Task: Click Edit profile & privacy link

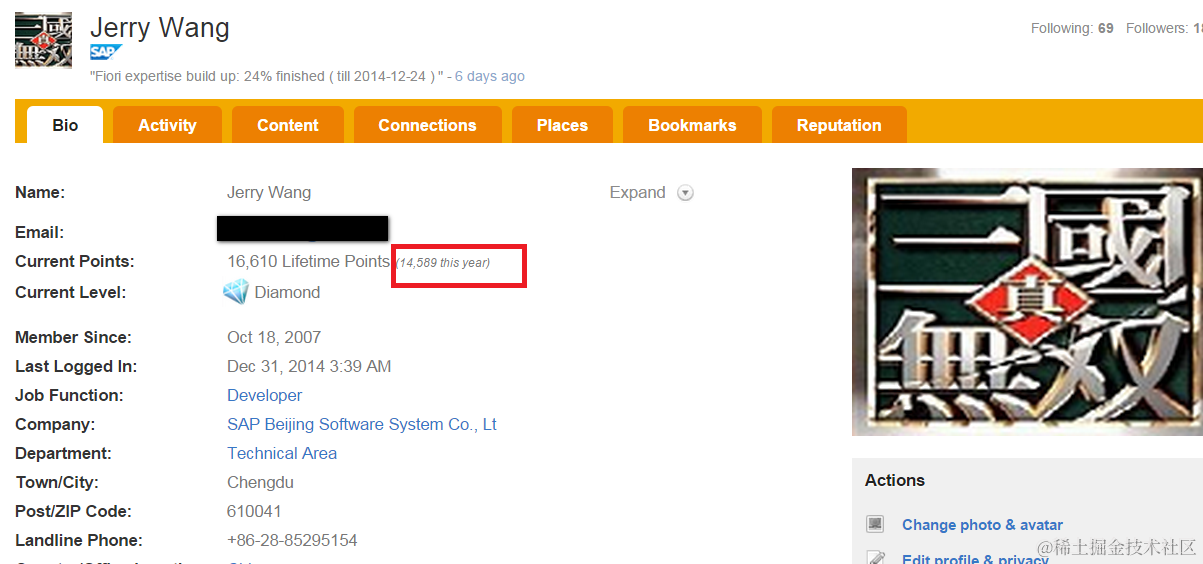Action: pos(975,558)
